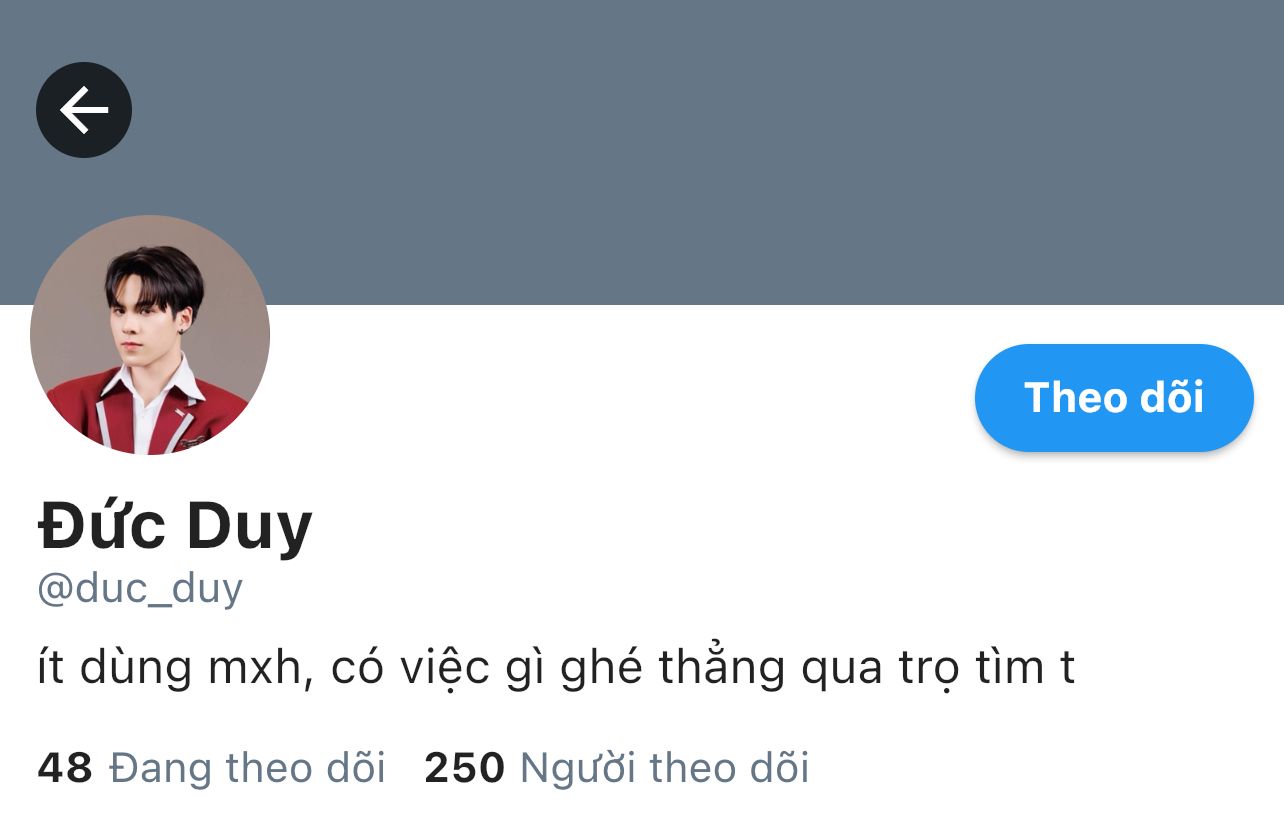Click the Đang theo dõi label text
The width and height of the screenshot is (1284, 829).
[x=247, y=768]
